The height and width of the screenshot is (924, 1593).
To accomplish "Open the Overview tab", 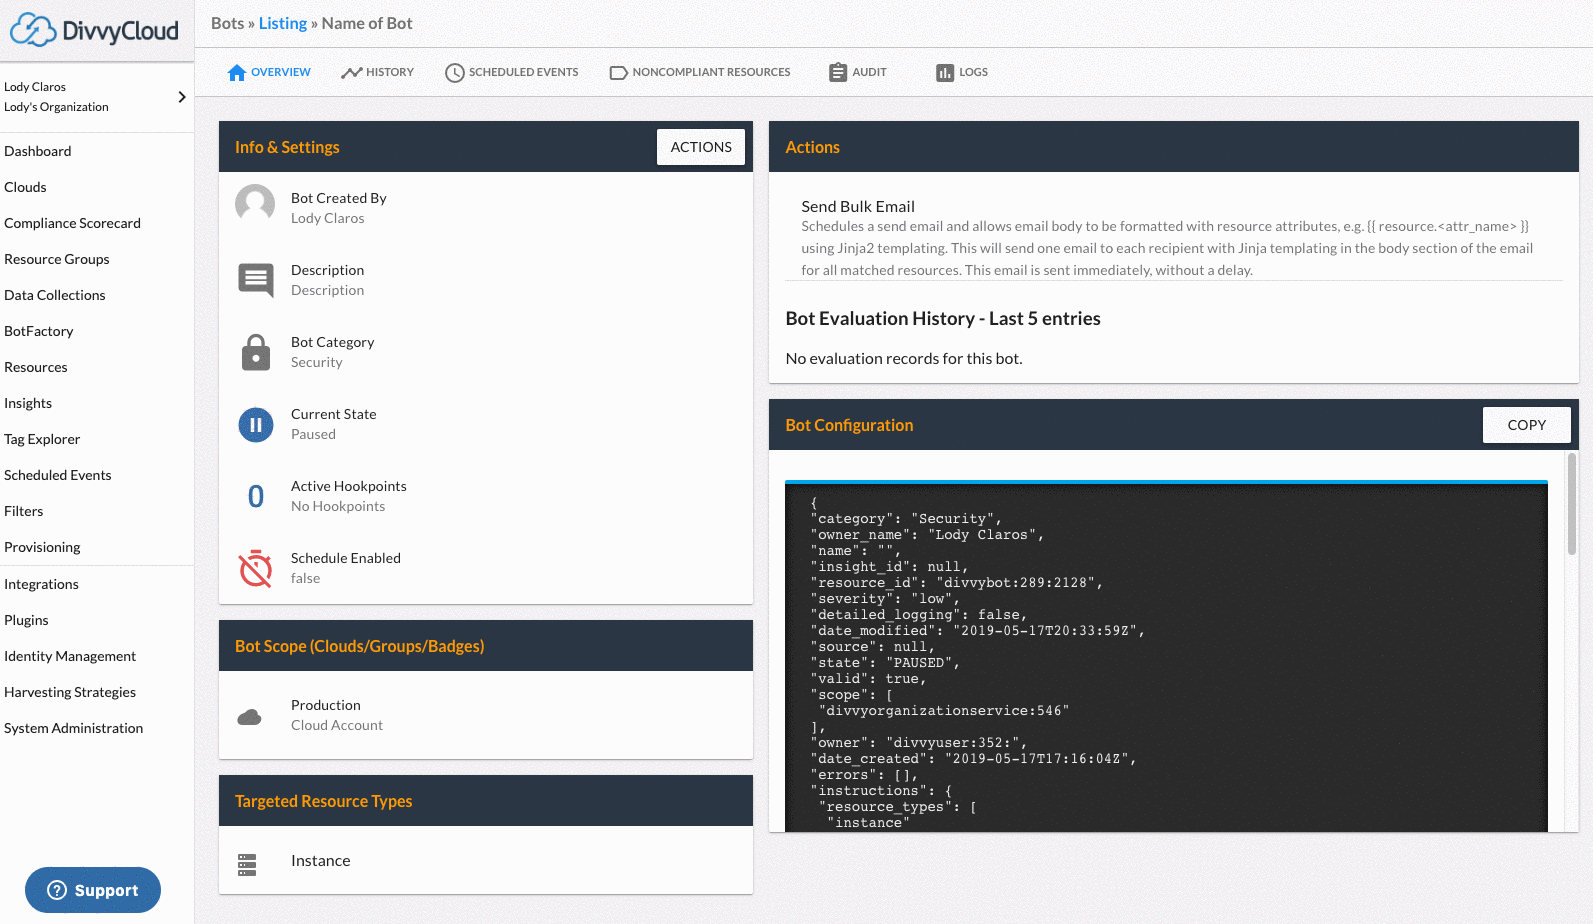I will [x=269, y=72].
